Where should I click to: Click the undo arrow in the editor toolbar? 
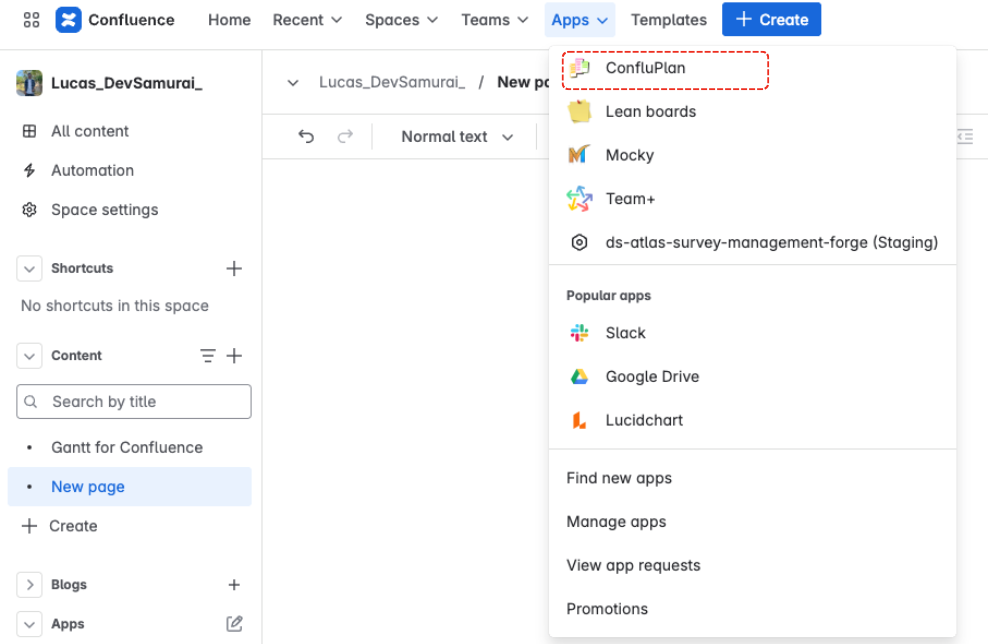[x=306, y=136]
